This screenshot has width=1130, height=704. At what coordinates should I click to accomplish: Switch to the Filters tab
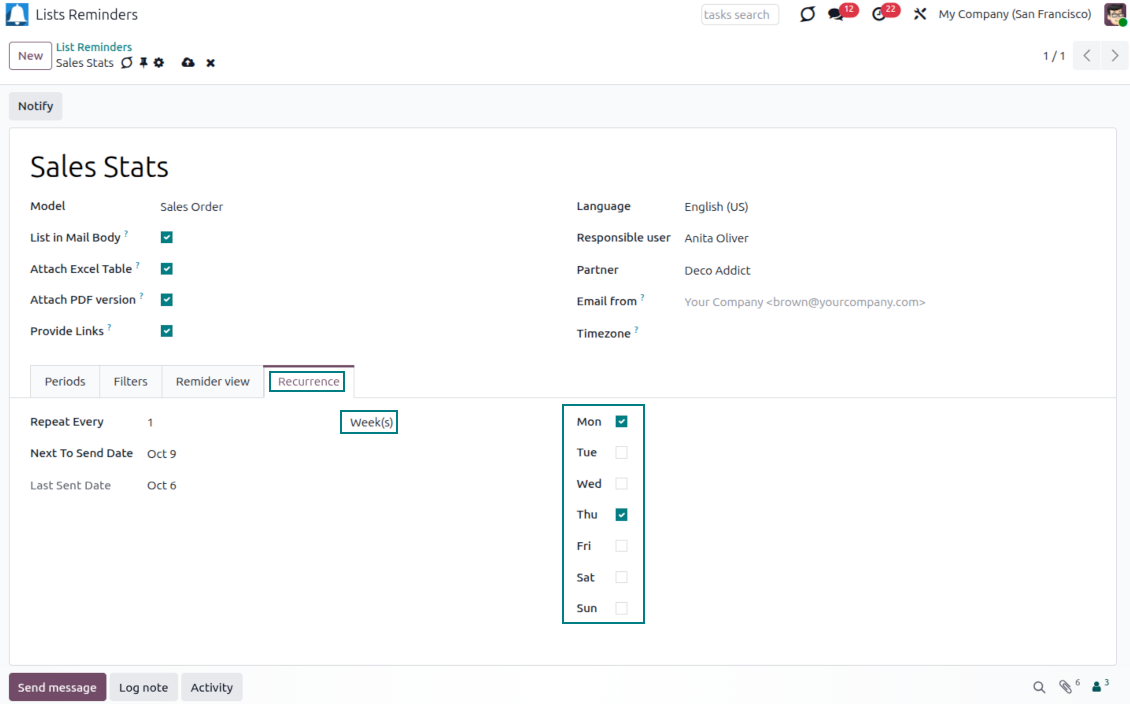click(x=130, y=382)
